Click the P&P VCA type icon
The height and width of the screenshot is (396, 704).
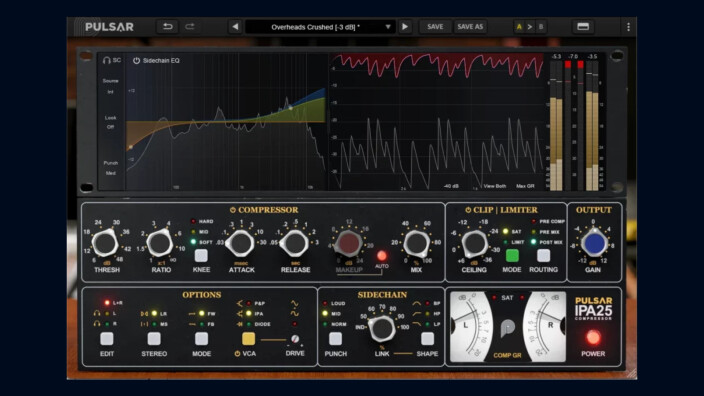pyautogui.click(x=240, y=304)
